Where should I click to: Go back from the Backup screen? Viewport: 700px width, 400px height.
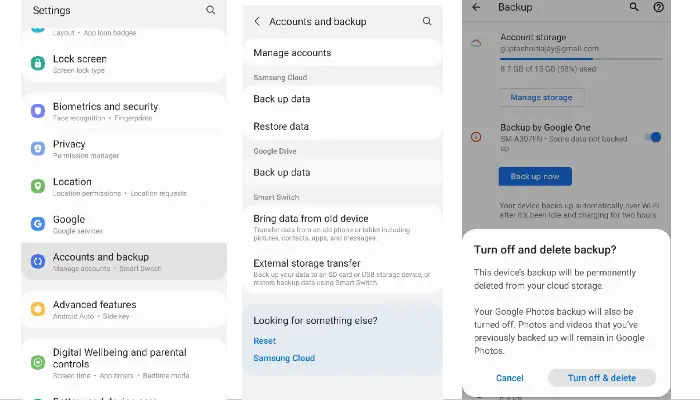476,7
